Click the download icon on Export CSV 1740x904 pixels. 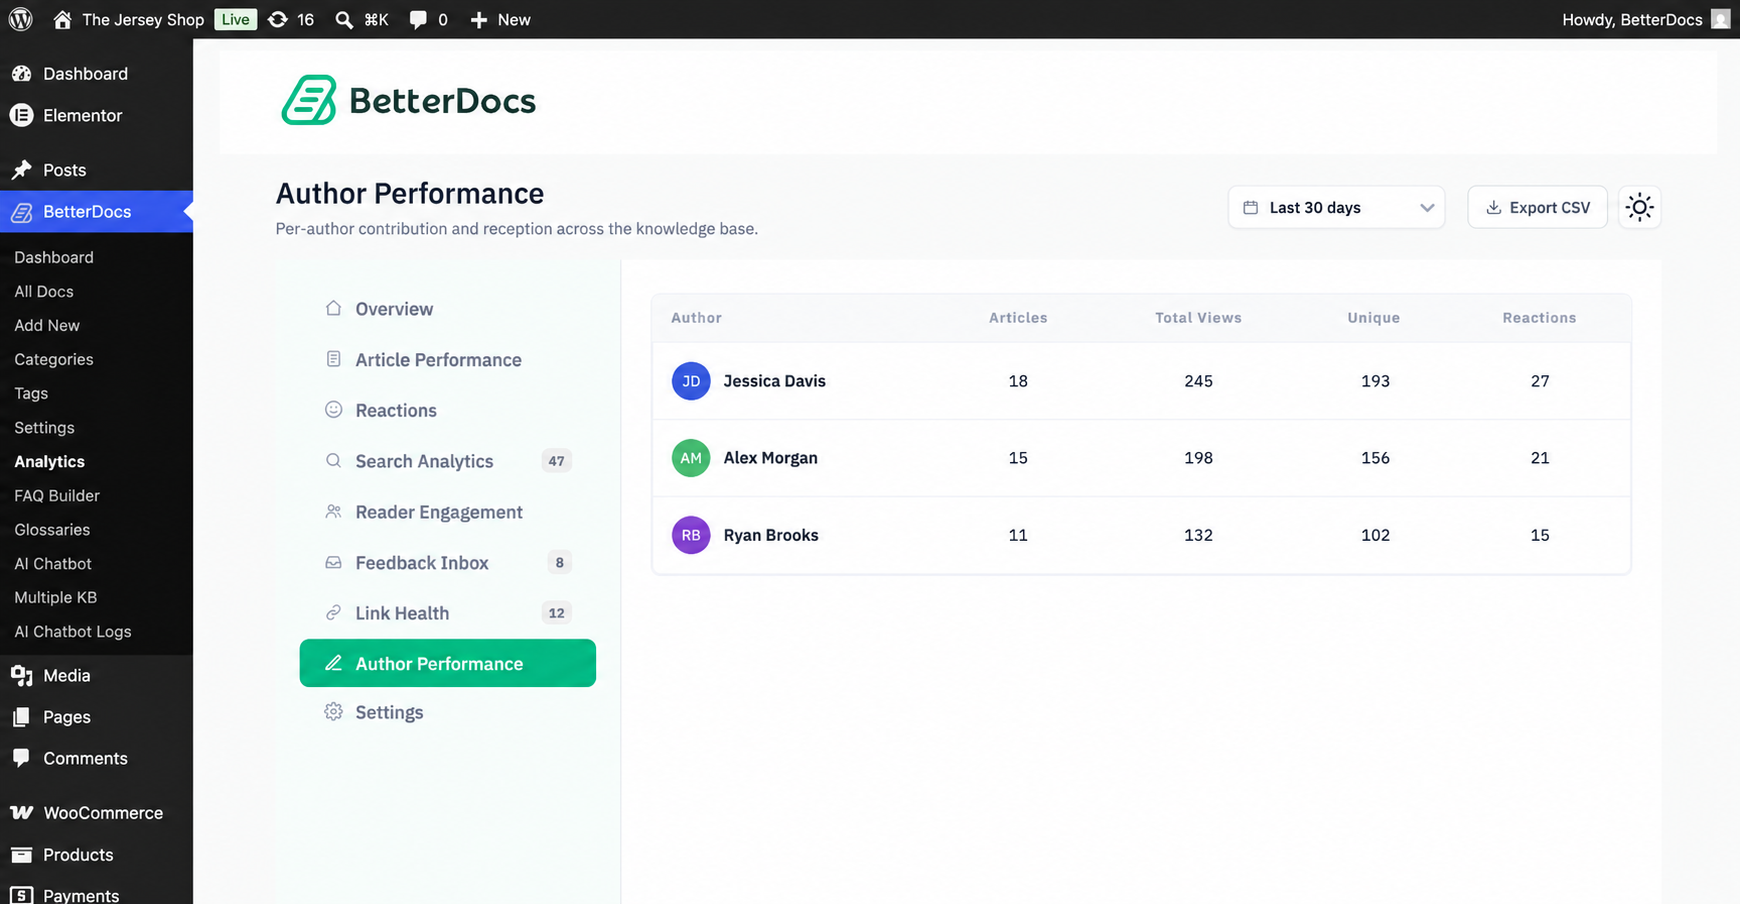point(1494,207)
